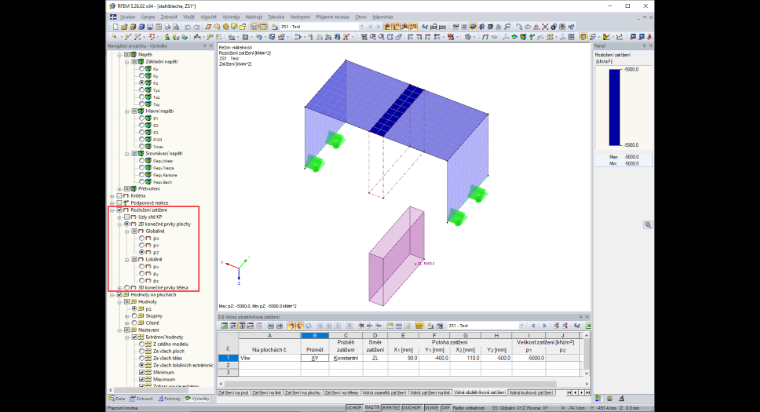Click the zoom magnifier icon beside the panel
The image size is (760, 412).
point(648,225)
